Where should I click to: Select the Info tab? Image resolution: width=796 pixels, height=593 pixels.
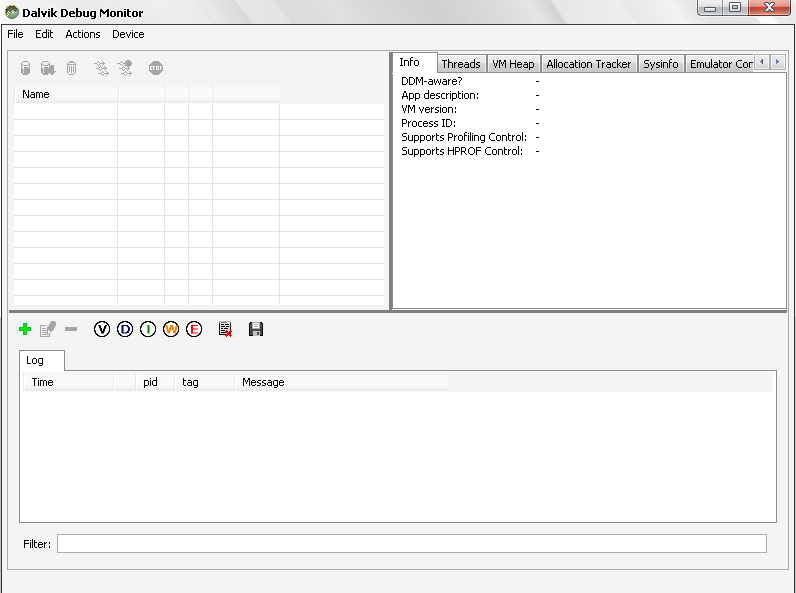click(414, 62)
